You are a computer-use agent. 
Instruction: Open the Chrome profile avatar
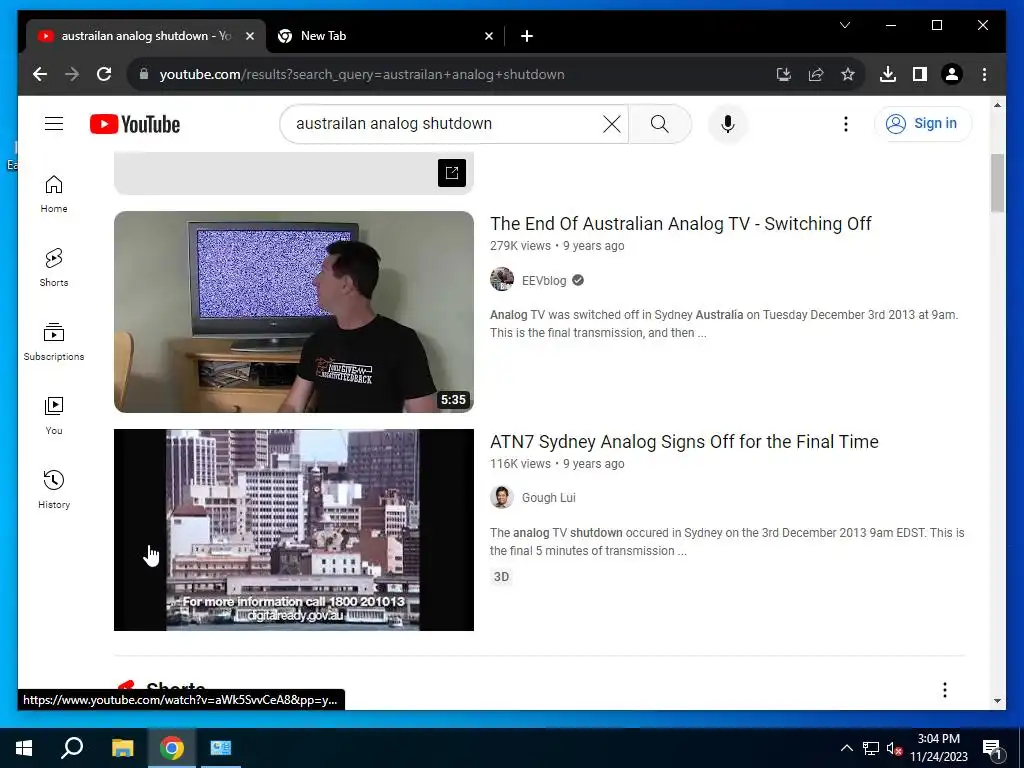click(x=952, y=74)
